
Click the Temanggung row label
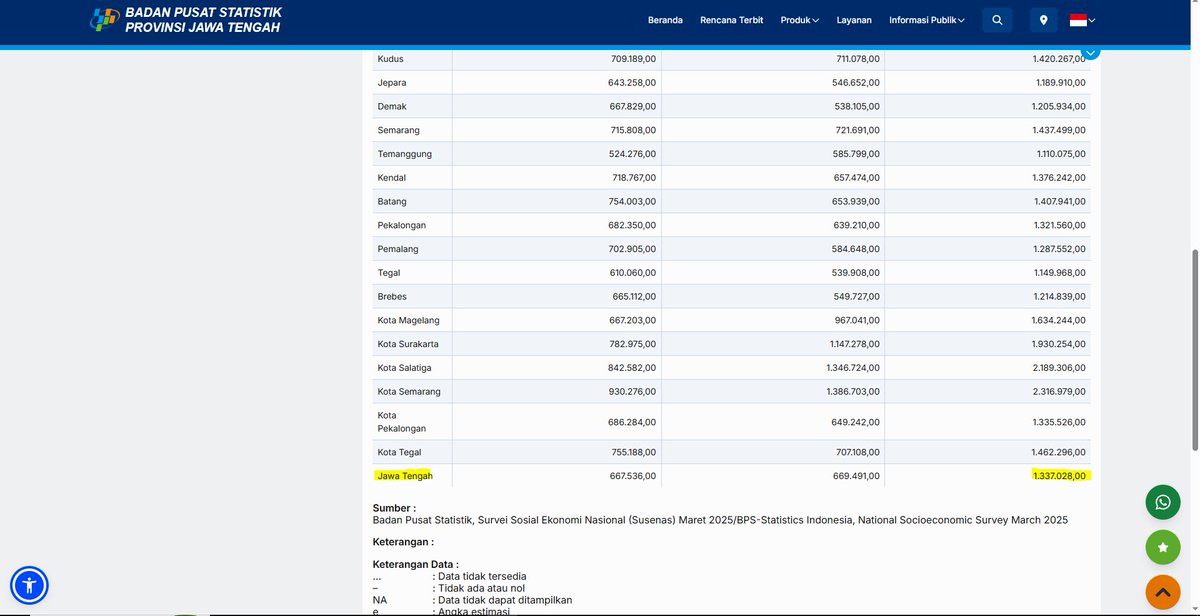click(x=404, y=154)
